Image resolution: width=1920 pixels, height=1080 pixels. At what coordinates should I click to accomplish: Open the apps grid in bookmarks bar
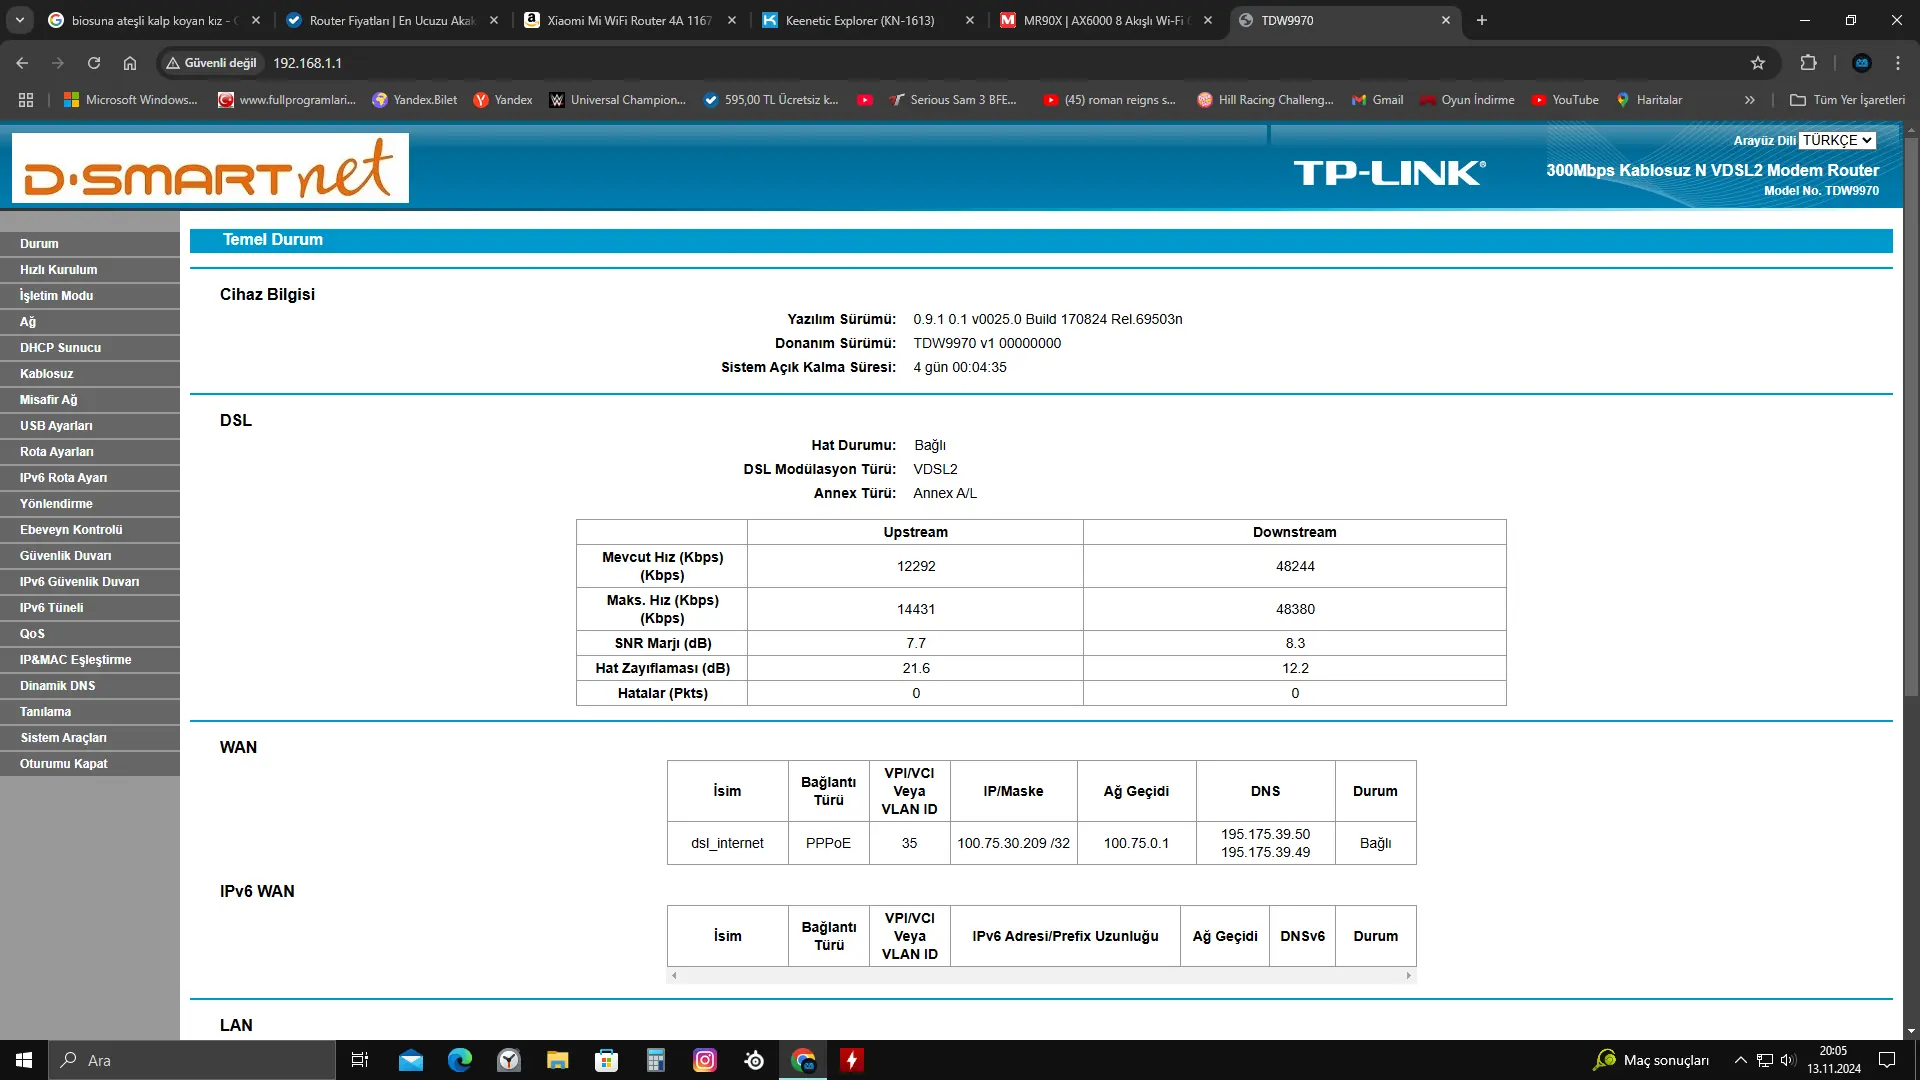pos(26,100)
